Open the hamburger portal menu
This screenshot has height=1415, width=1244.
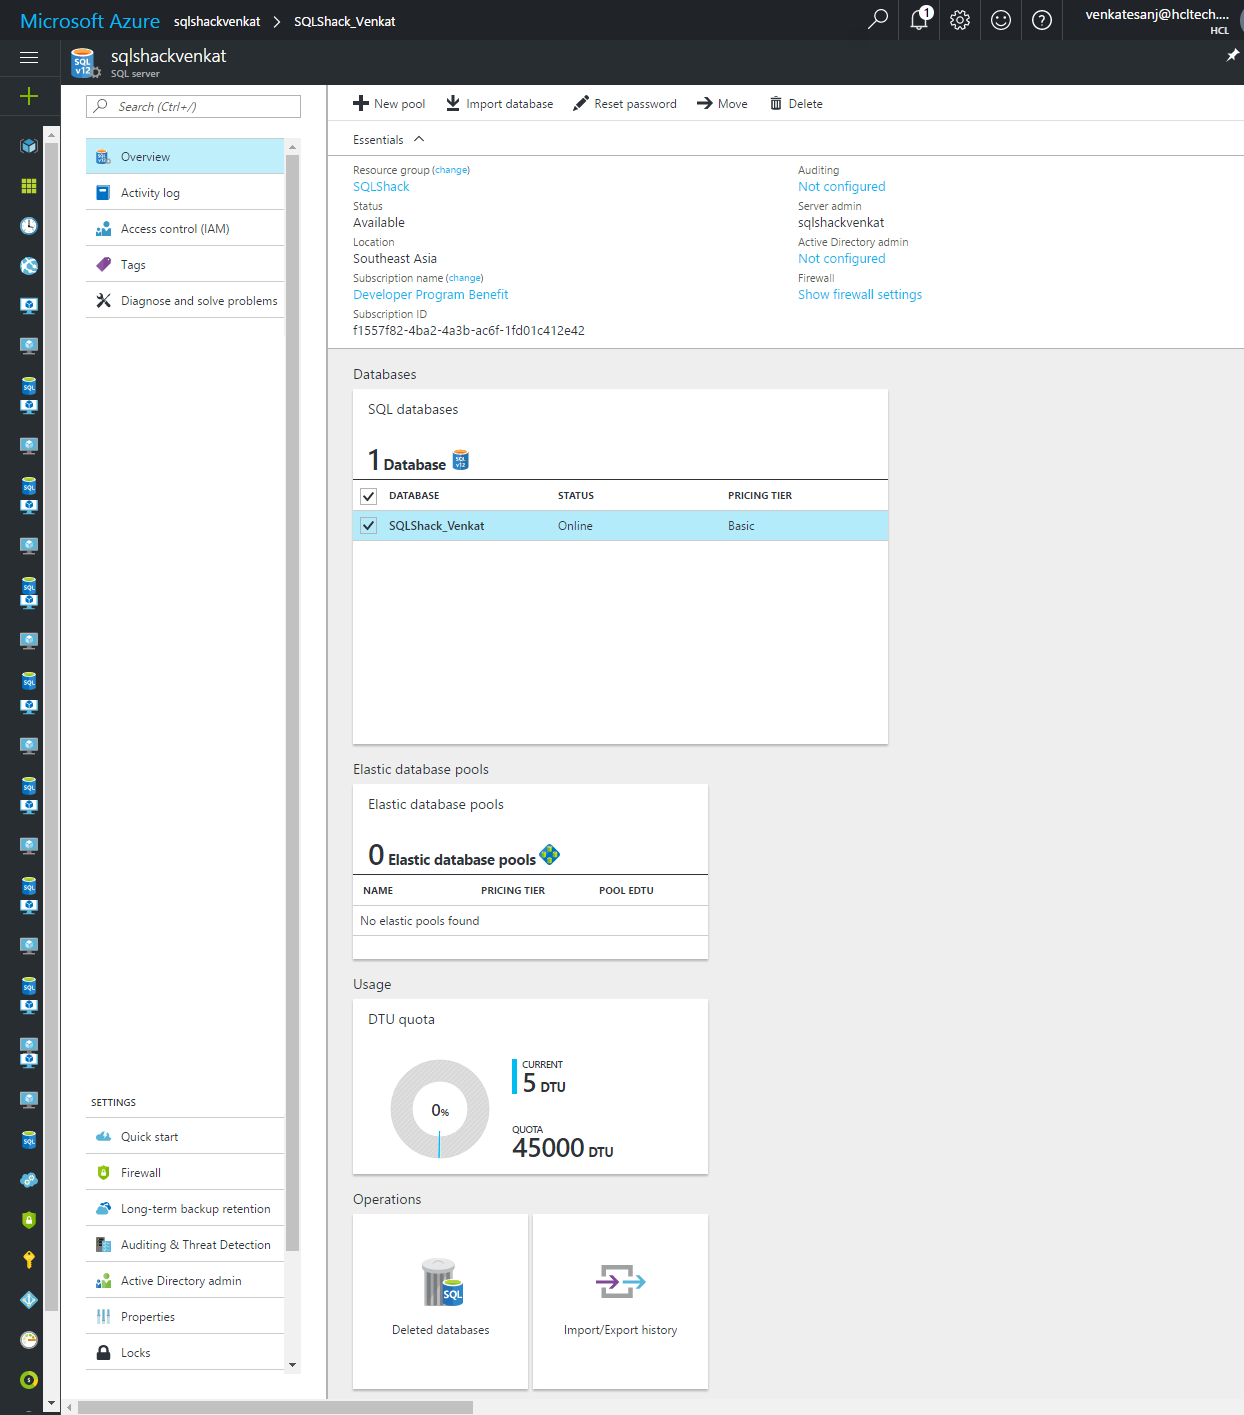(29, 58)
